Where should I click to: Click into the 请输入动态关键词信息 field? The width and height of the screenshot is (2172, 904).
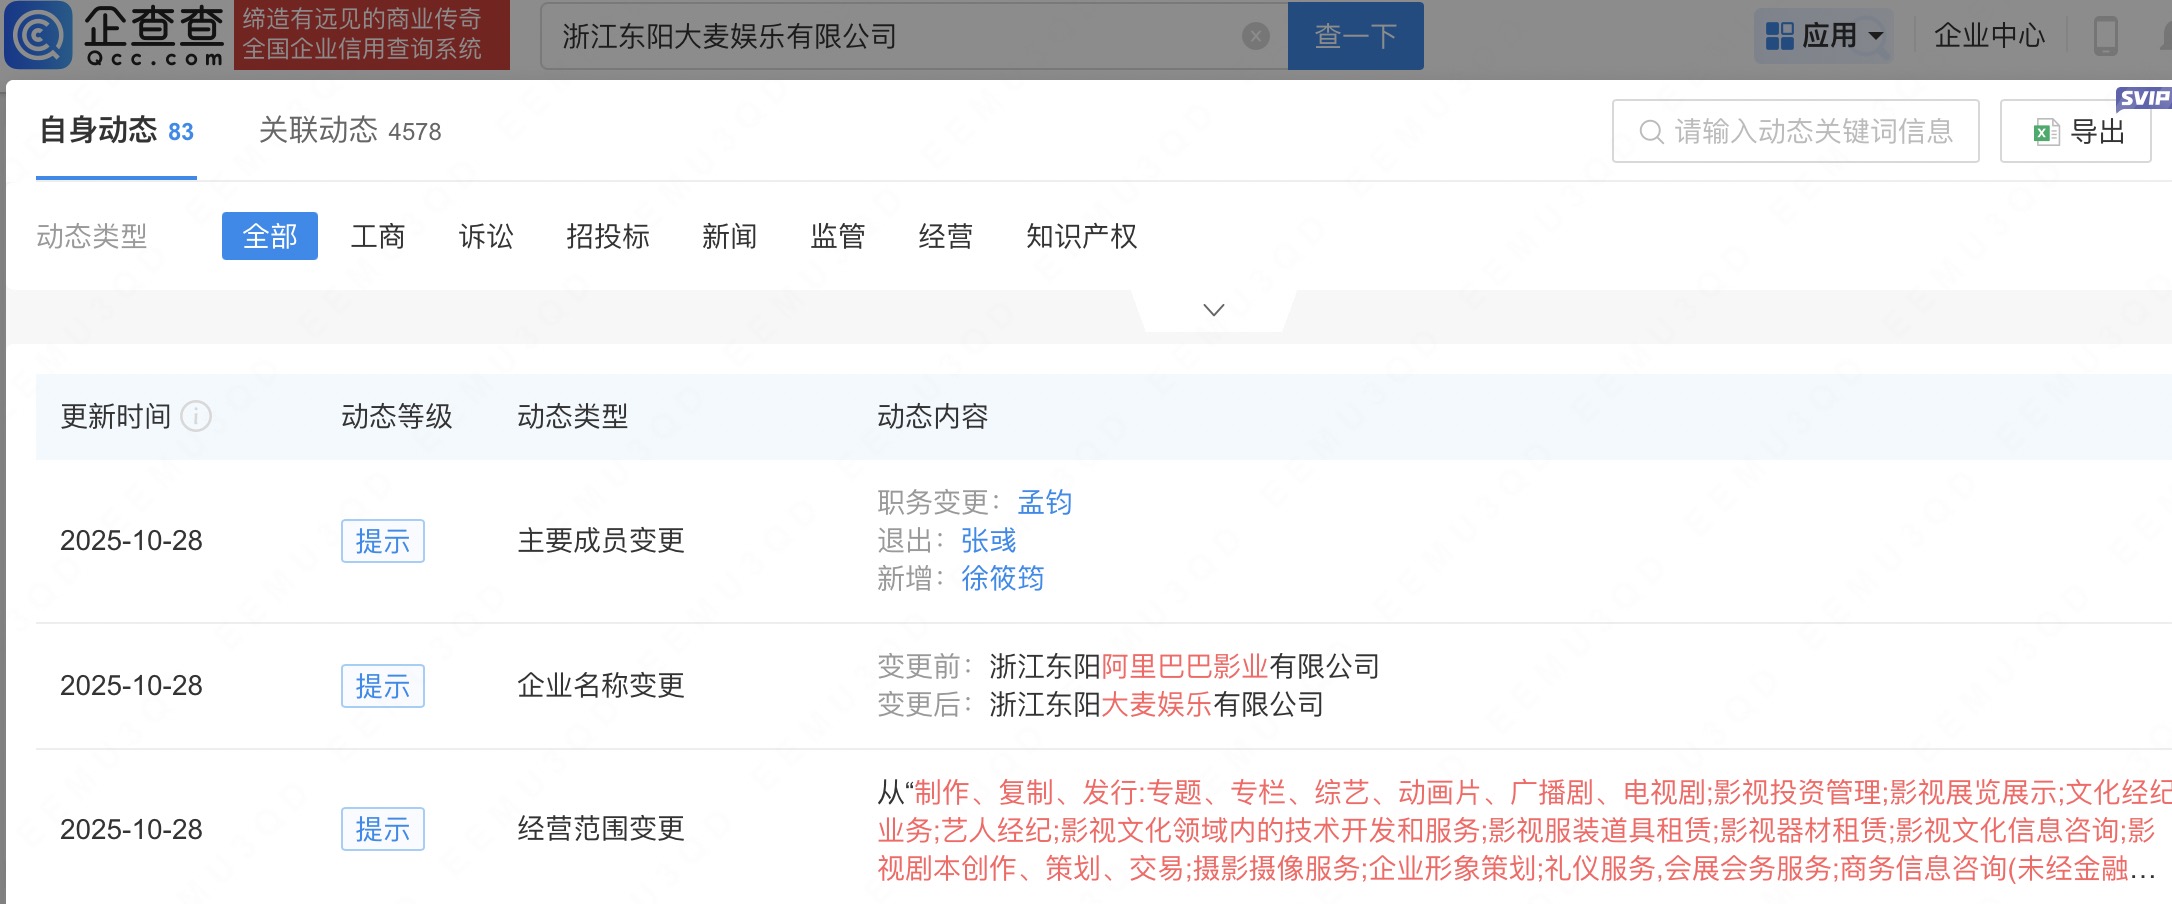pos(1812,132)
